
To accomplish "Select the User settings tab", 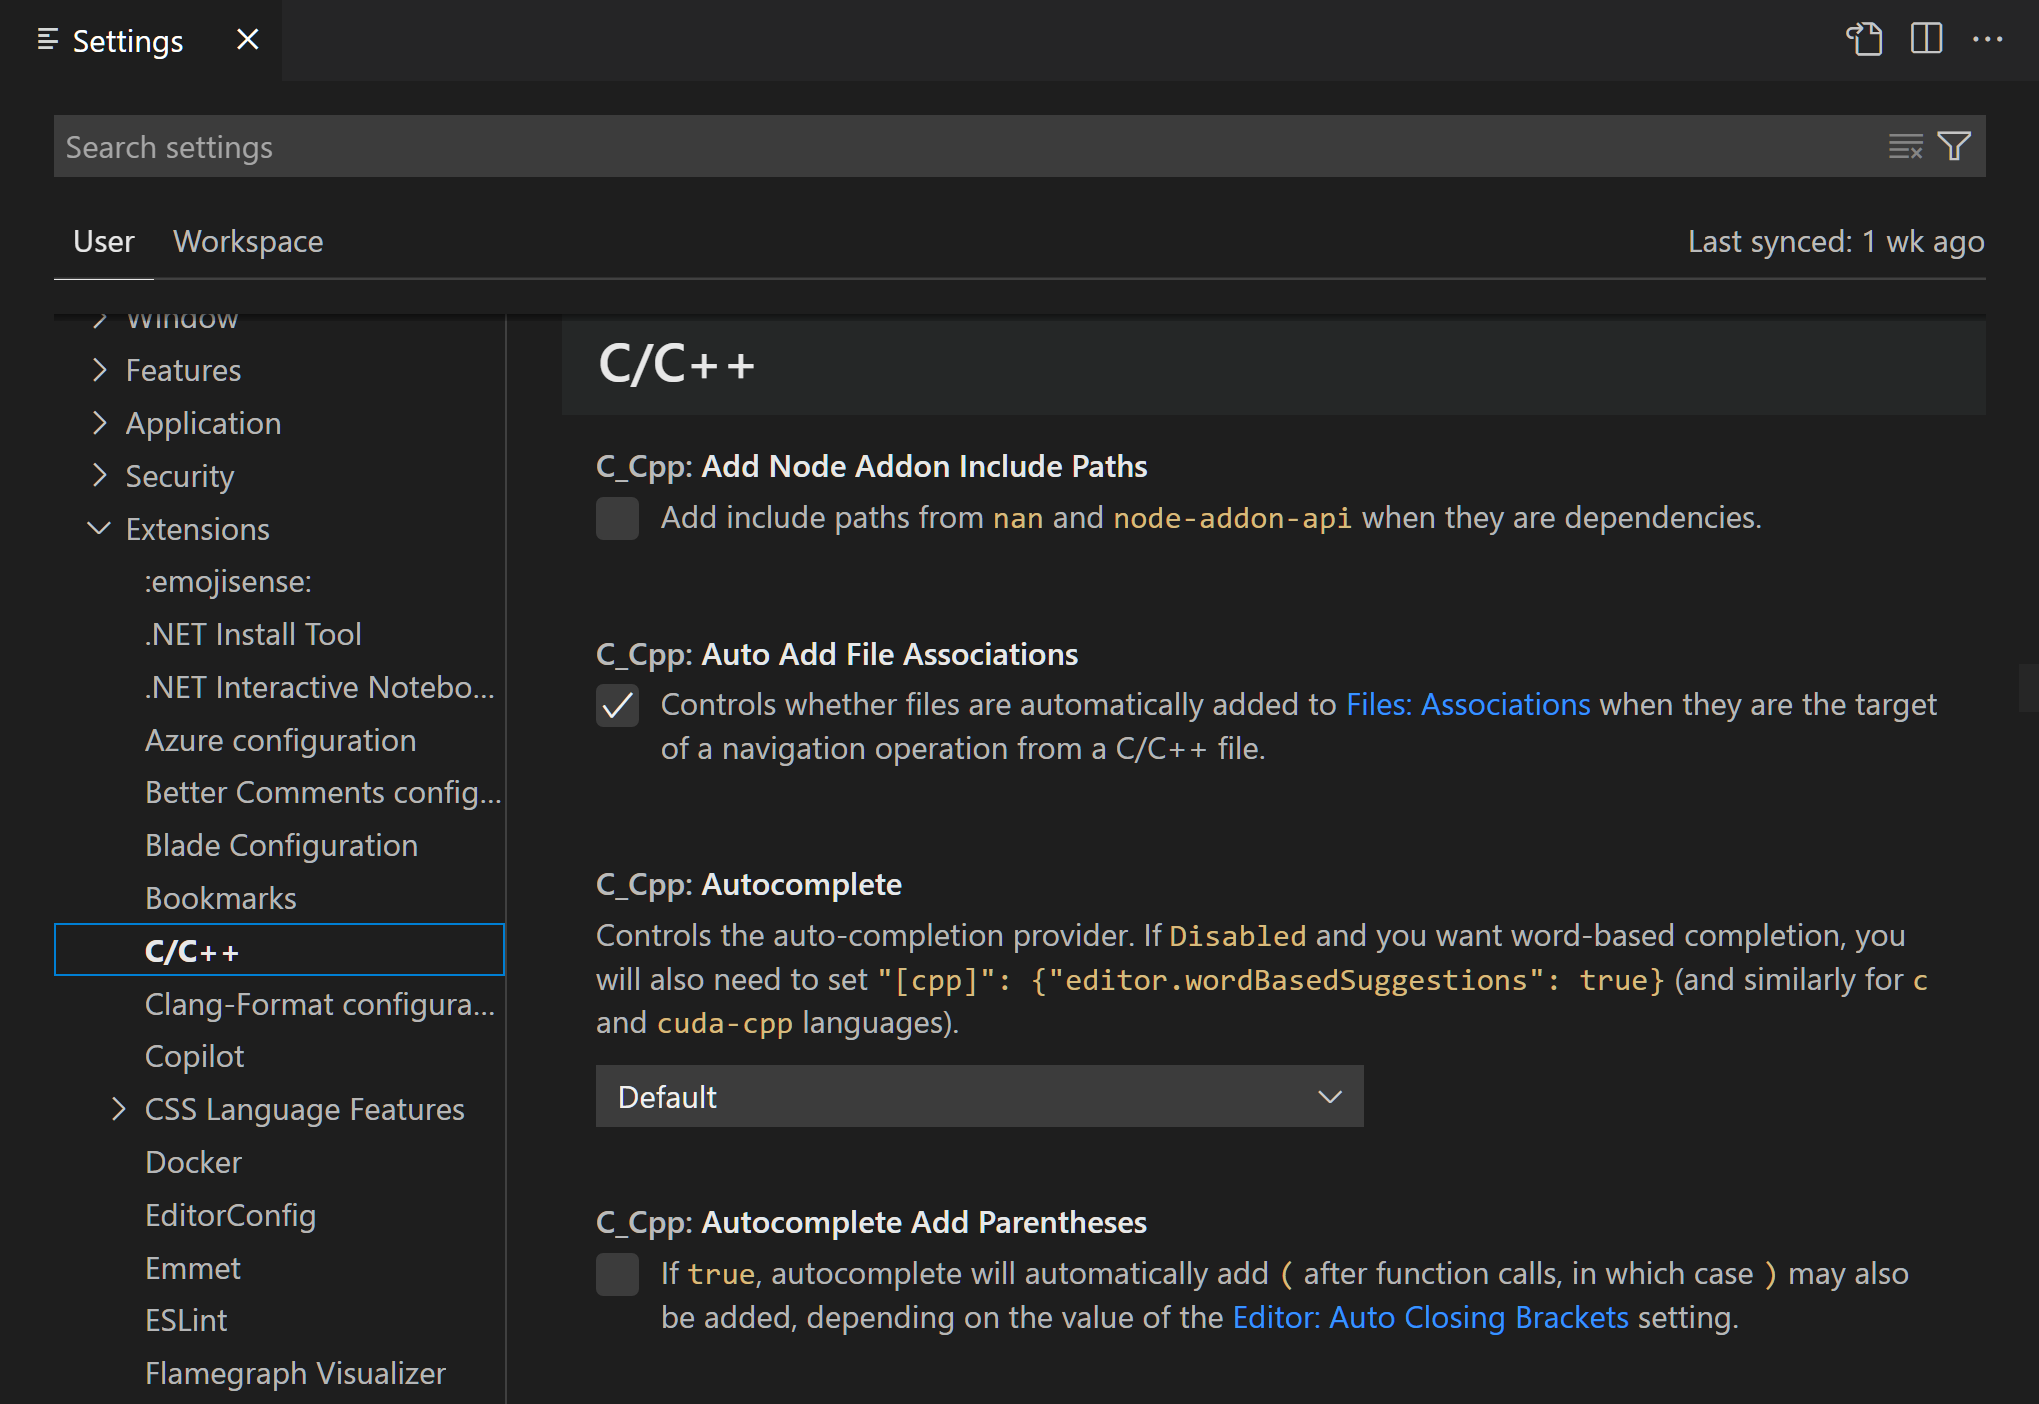I will point(103,241).
